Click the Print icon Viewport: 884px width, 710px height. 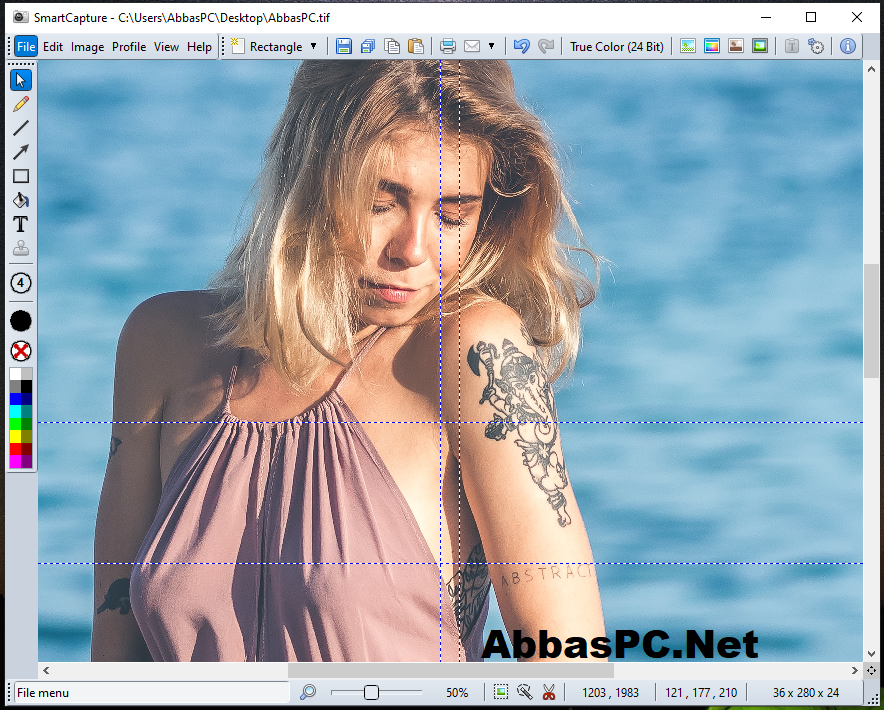(x=448, y=46)
